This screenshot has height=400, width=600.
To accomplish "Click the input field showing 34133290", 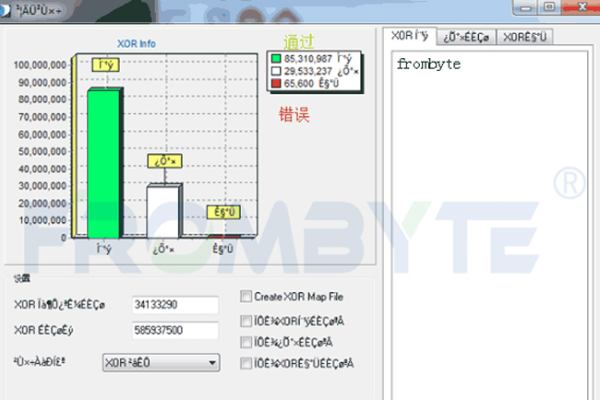I will (x=174, y=304).
